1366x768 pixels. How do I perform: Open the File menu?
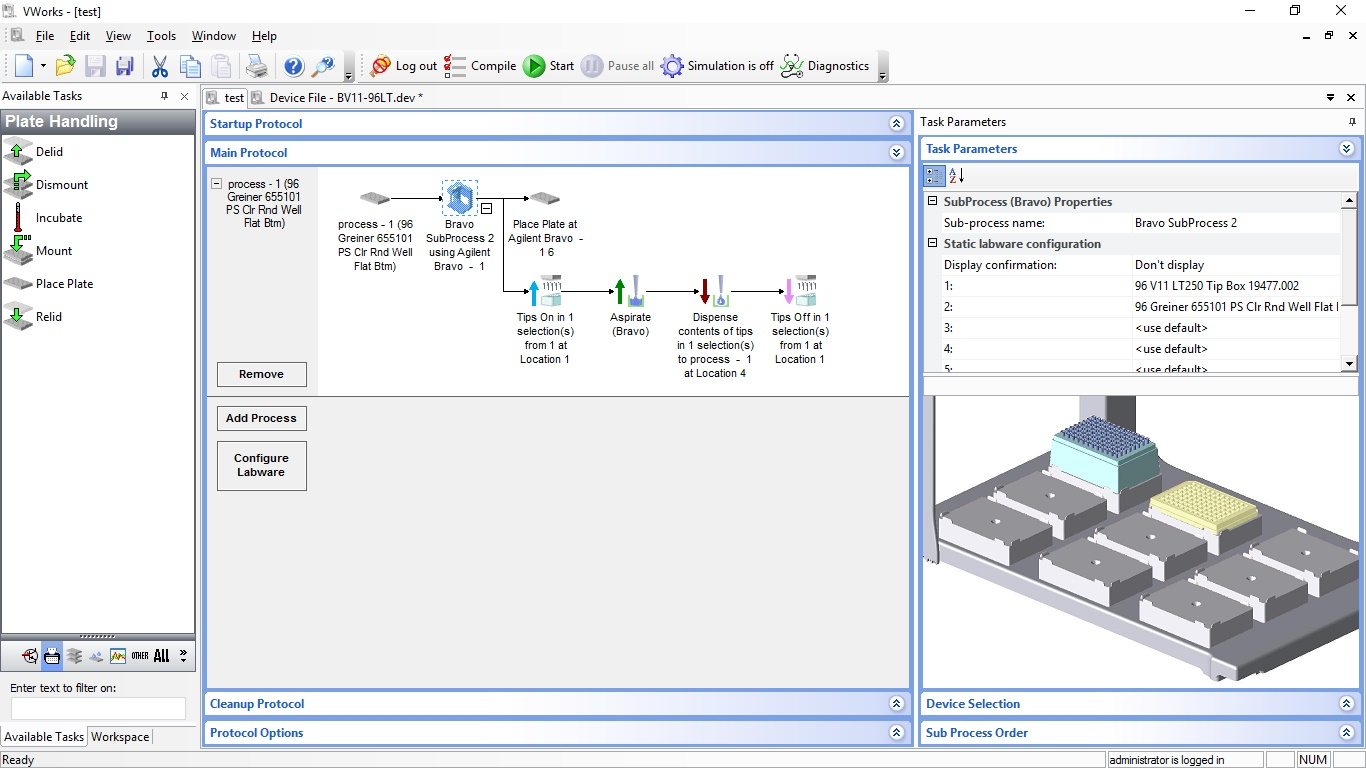click(x=45, y=36)
